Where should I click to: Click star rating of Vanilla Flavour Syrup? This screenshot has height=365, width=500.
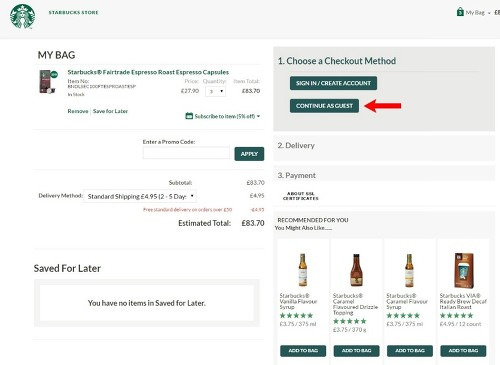(x=296, y=315)
